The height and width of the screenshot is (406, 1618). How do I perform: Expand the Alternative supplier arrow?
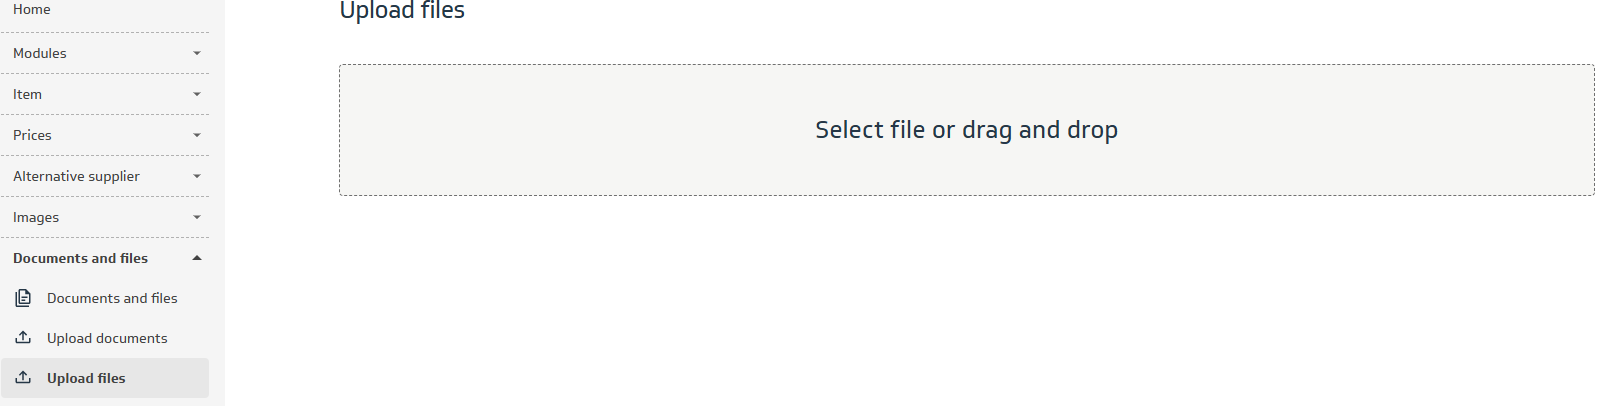click(197, 176)
